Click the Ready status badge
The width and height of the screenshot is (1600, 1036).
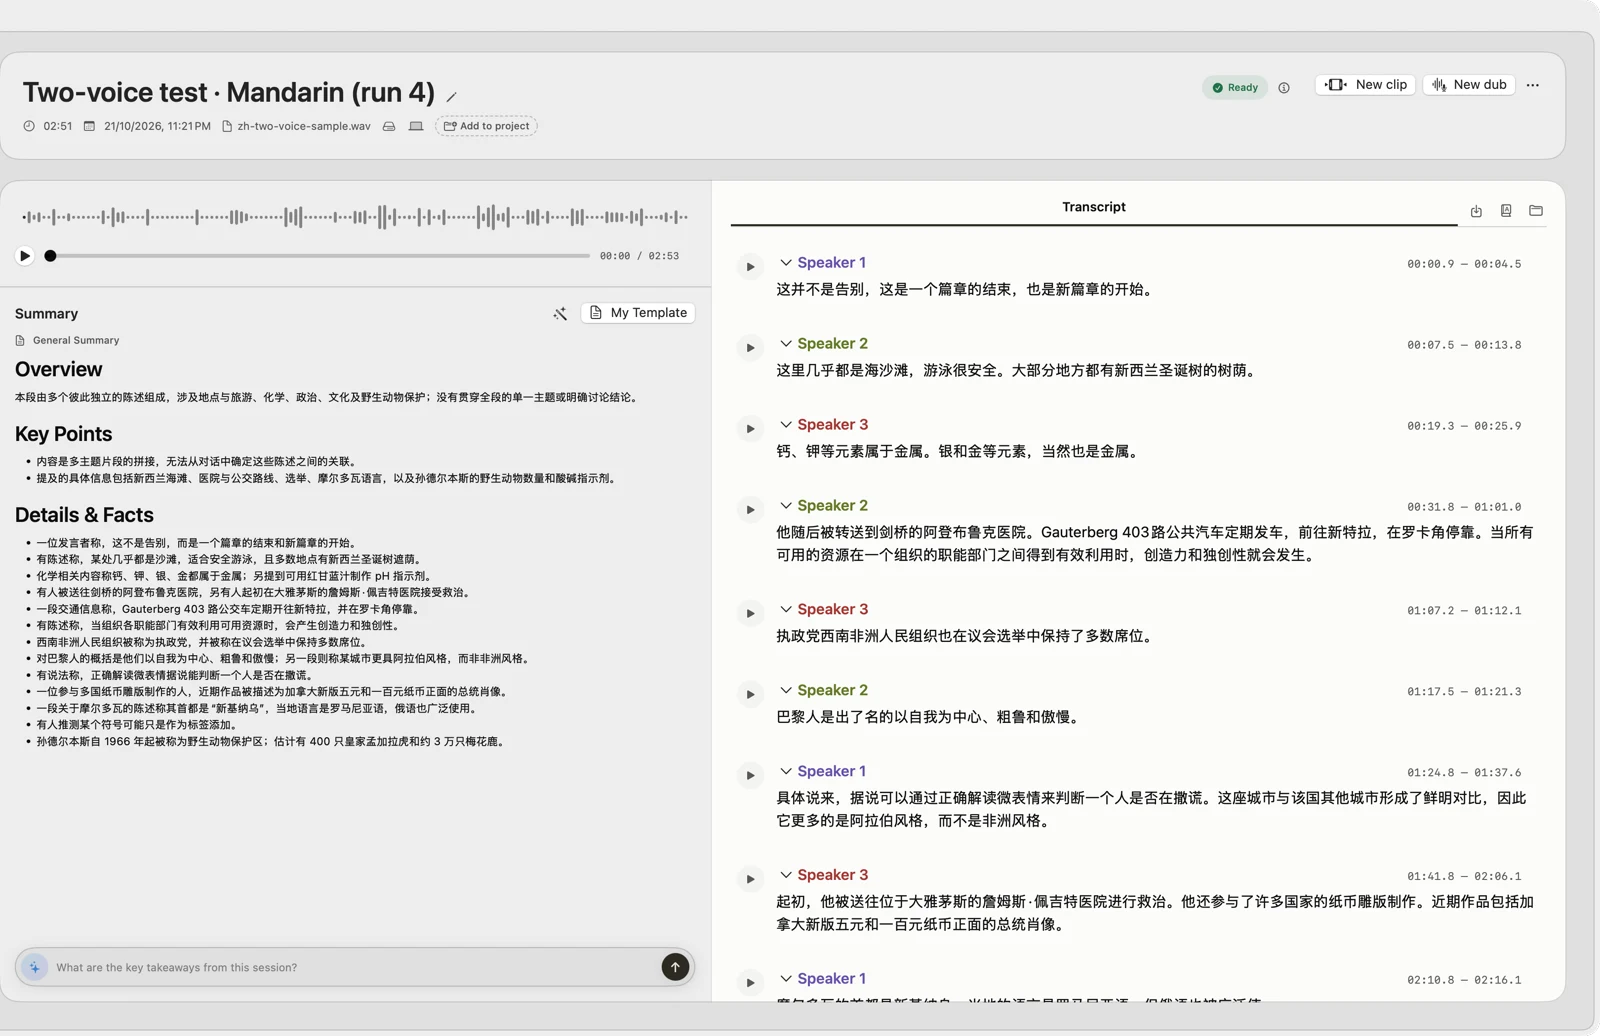[x=1235, y=88]
